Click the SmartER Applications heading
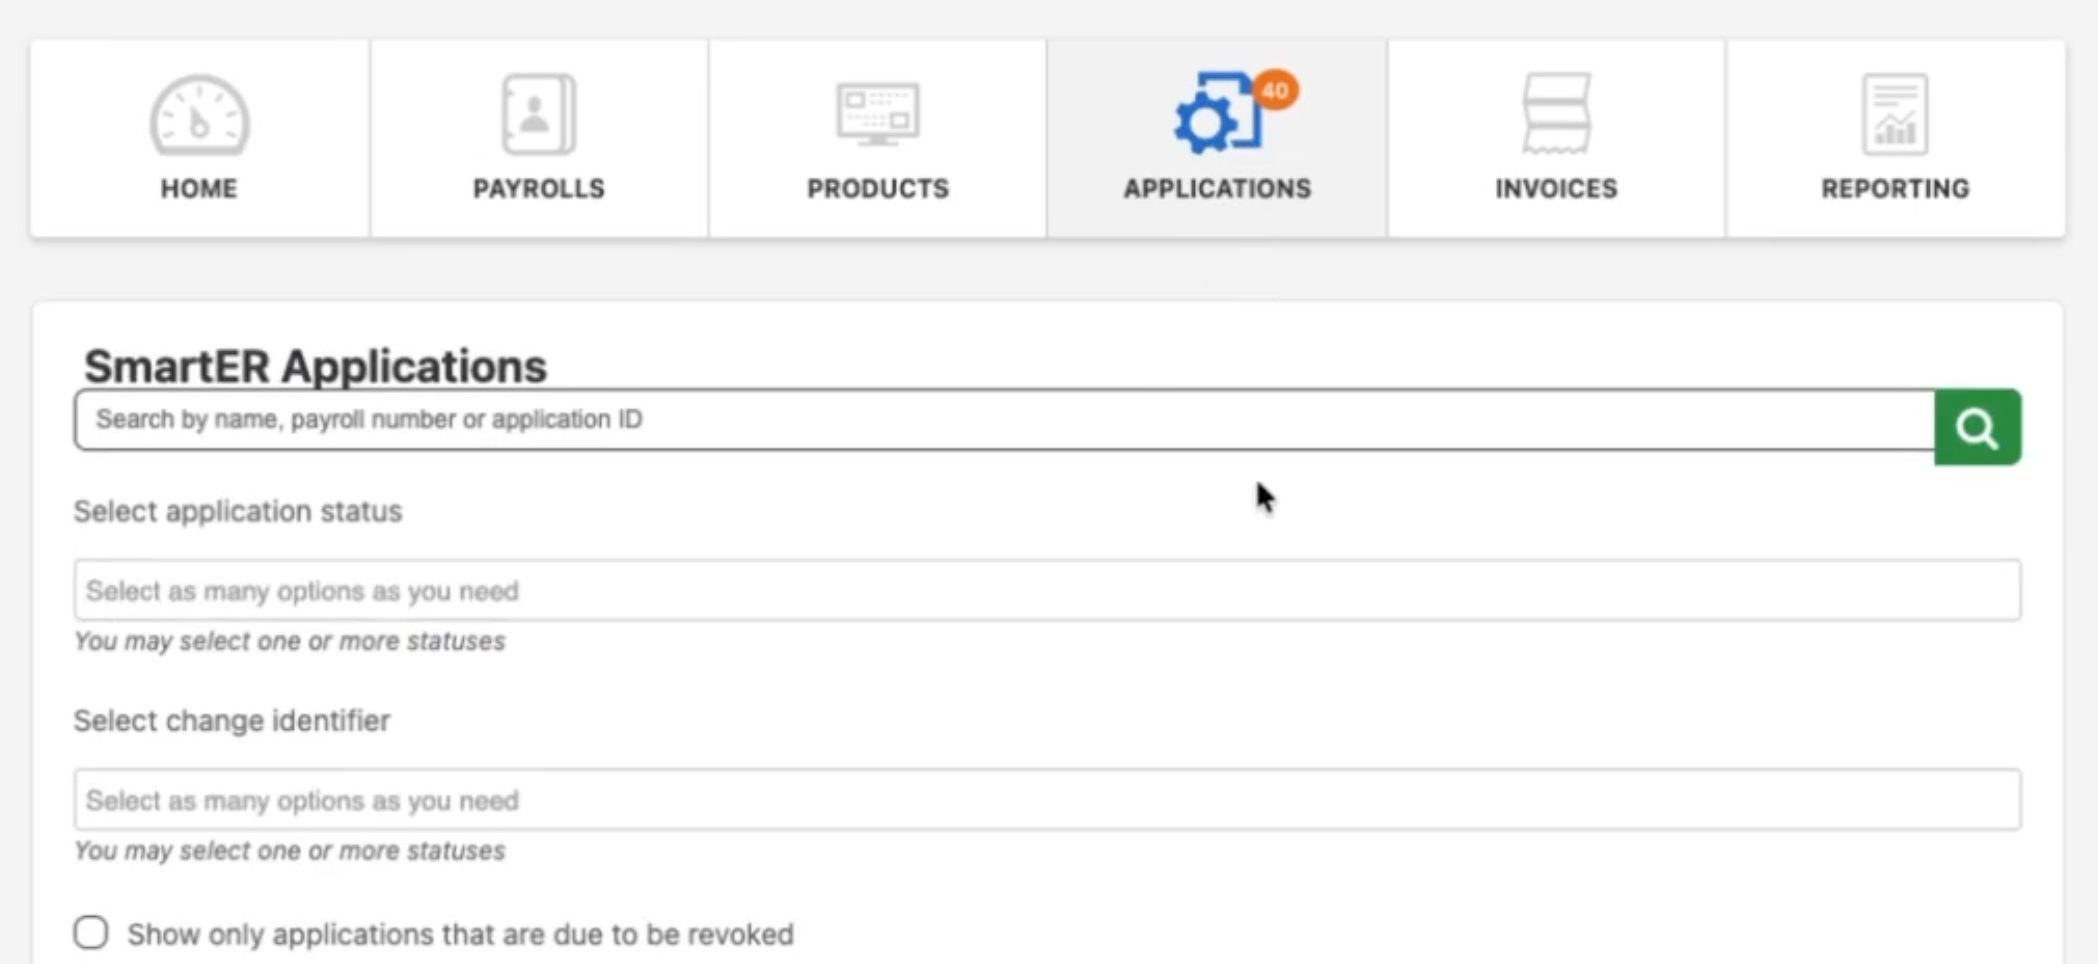Screen dimensions: 2098x964 316,367
